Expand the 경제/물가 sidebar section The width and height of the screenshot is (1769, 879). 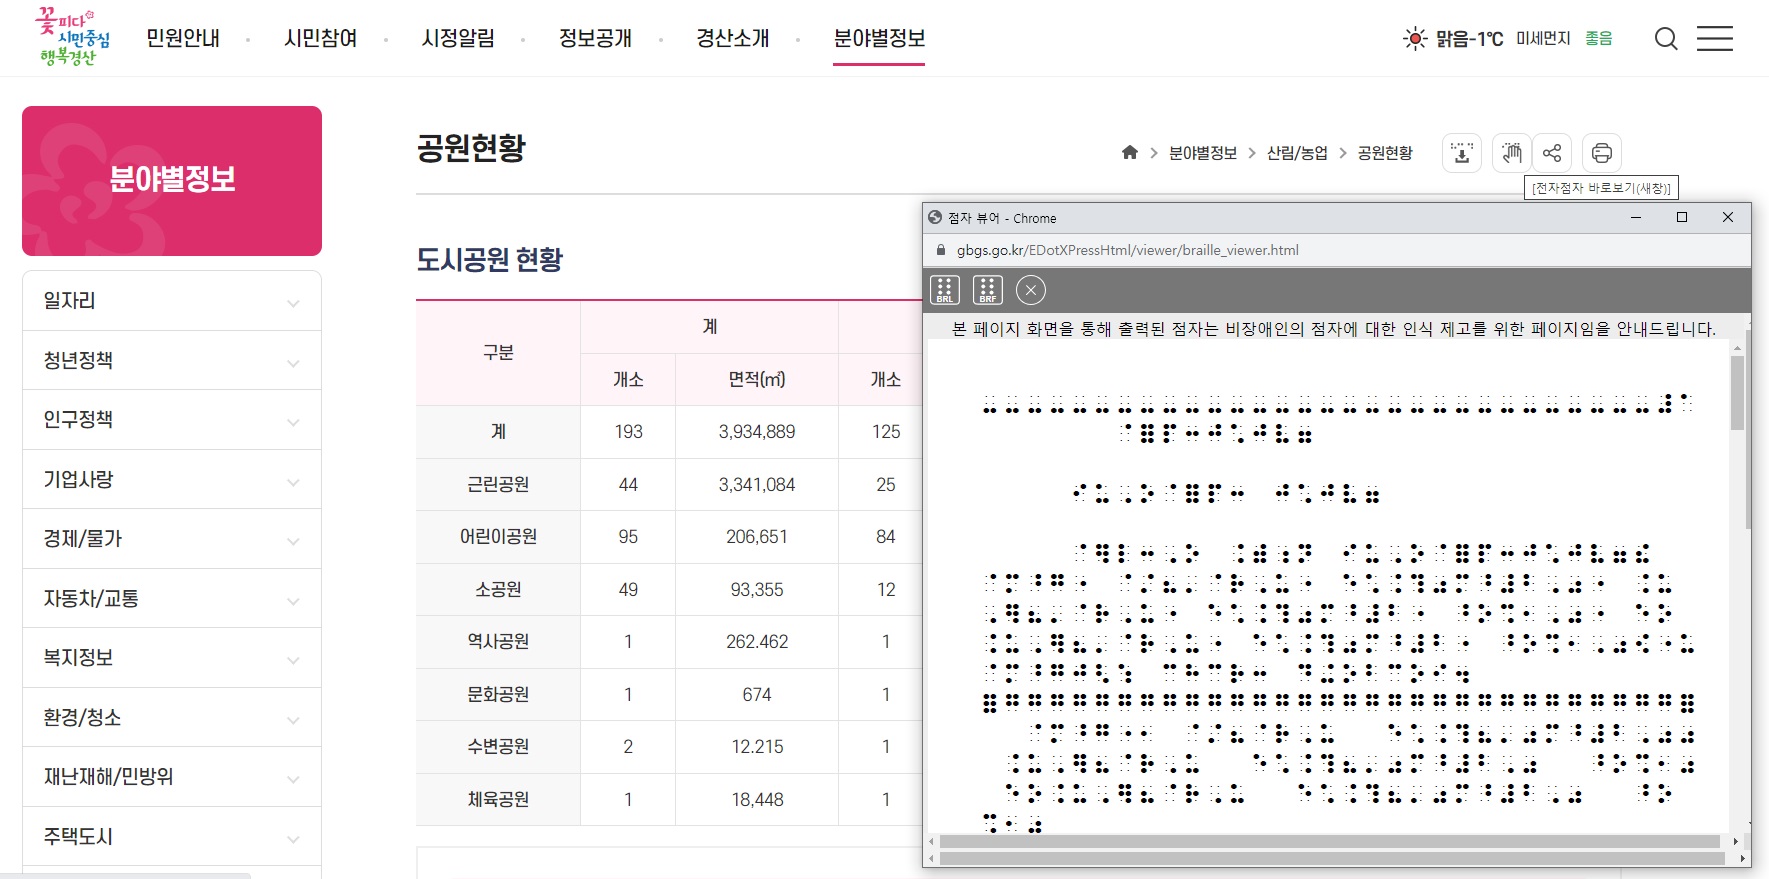pos(172,539)
